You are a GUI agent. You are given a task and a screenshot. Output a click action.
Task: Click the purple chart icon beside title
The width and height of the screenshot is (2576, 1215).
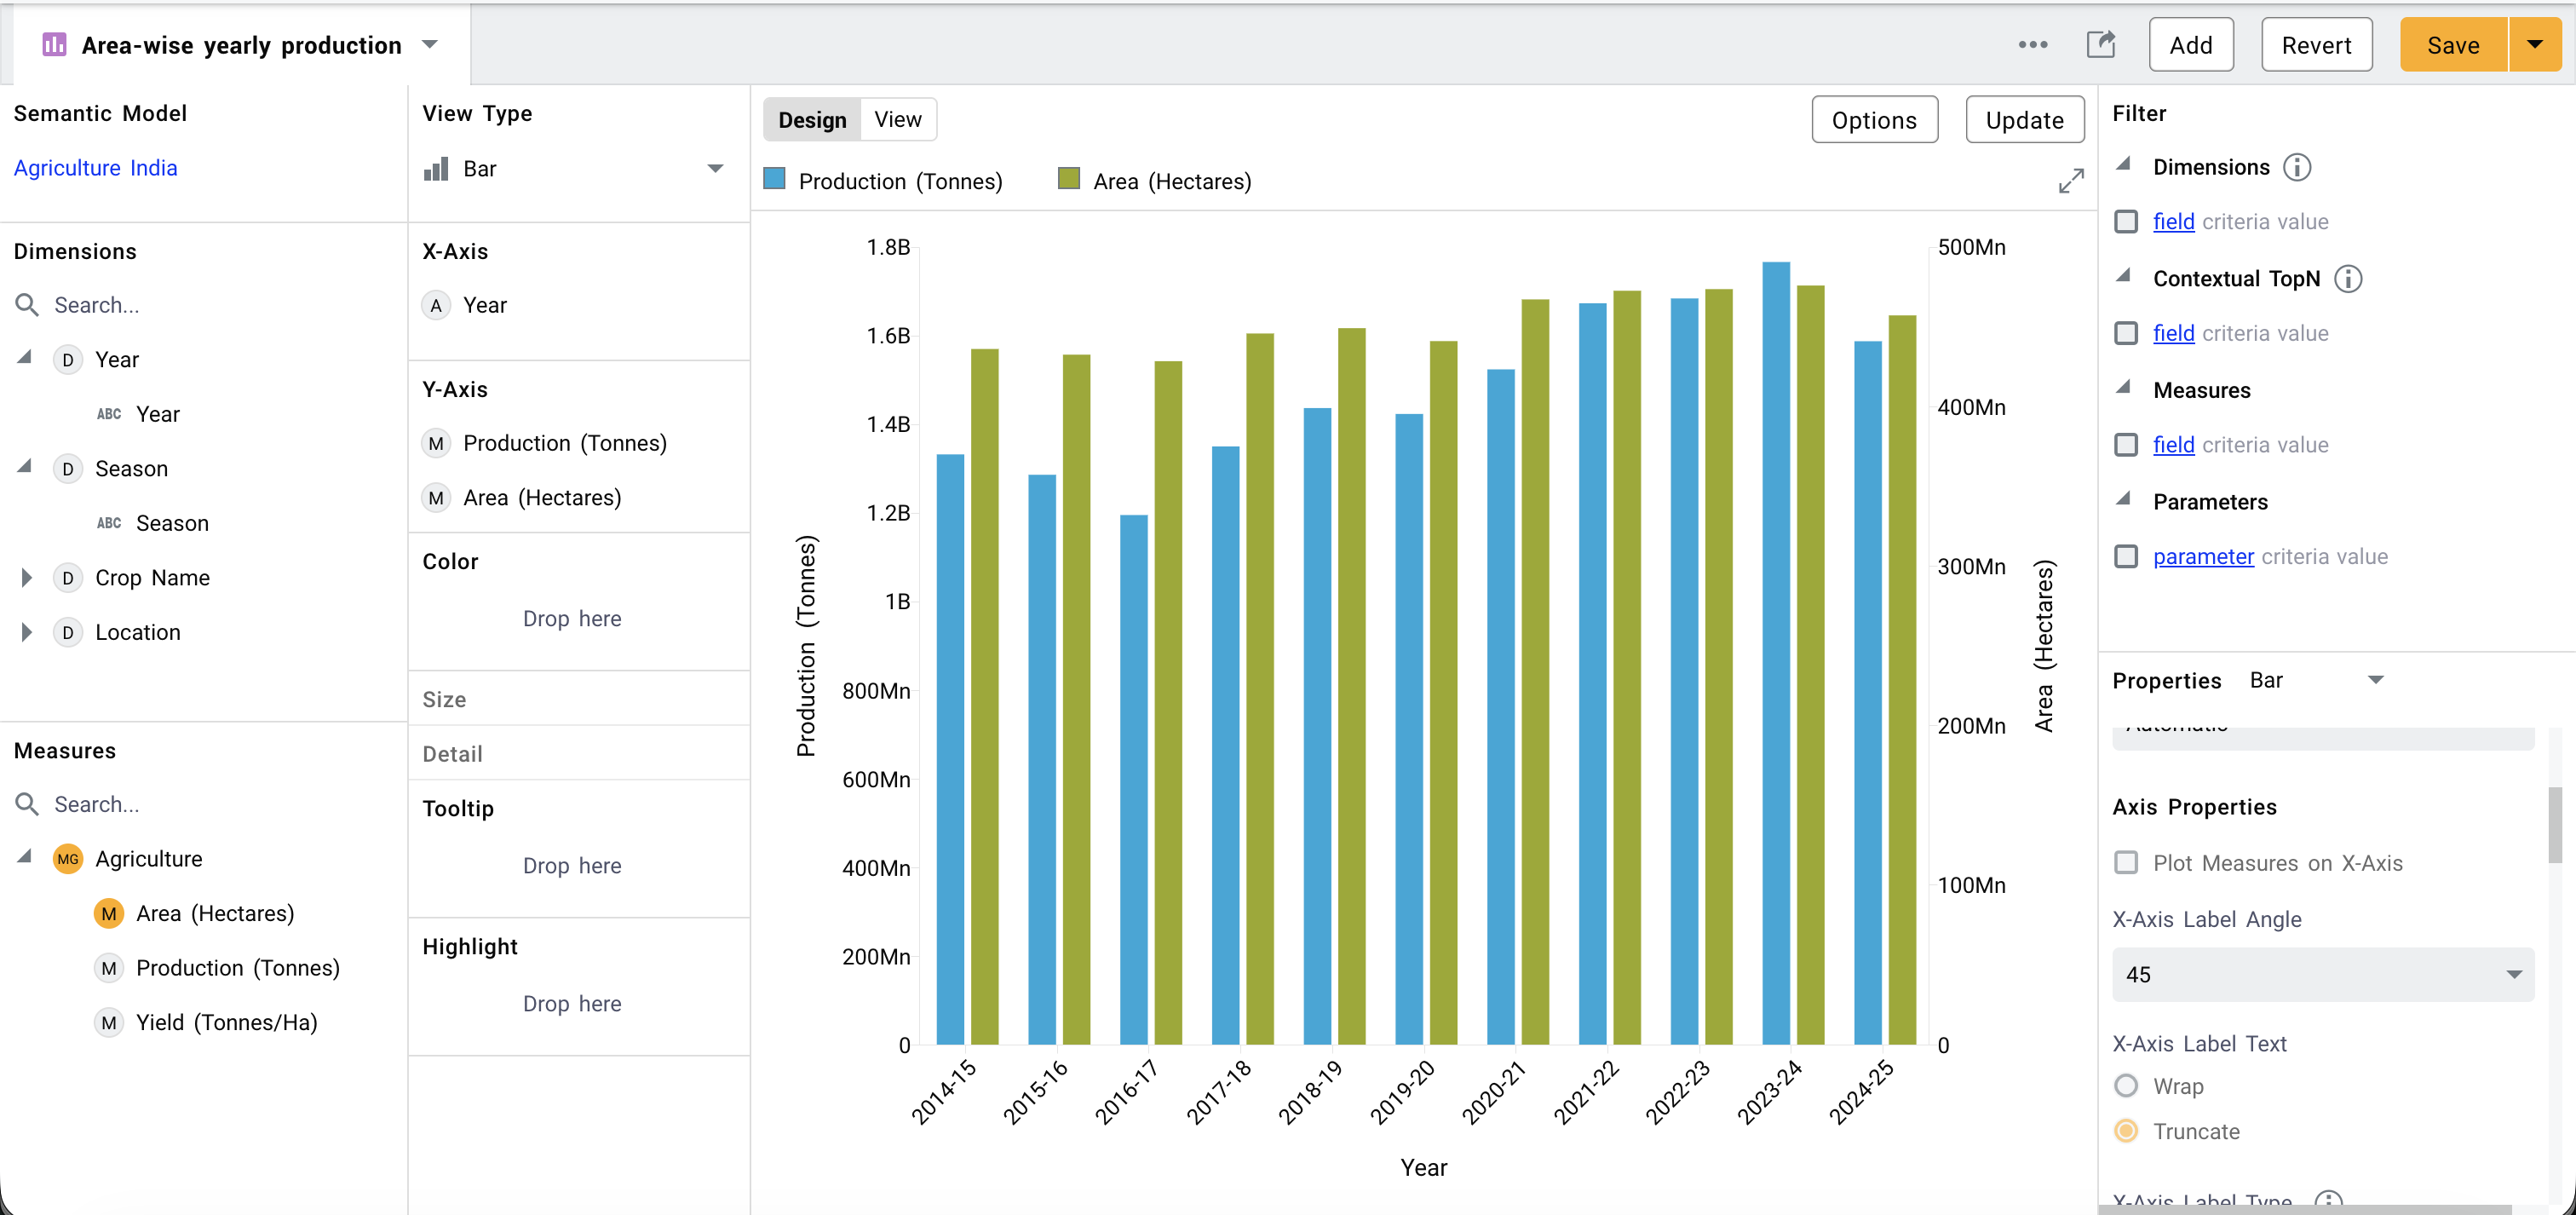click(x=54, y=45)
